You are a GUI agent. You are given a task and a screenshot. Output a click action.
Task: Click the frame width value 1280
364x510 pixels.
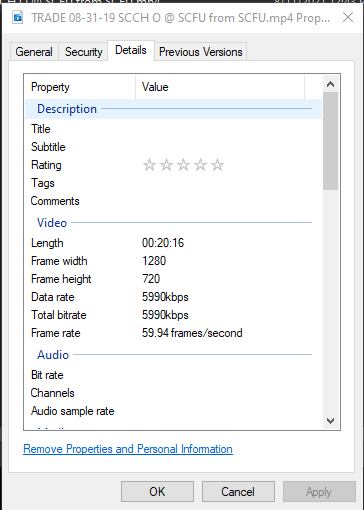154,261
